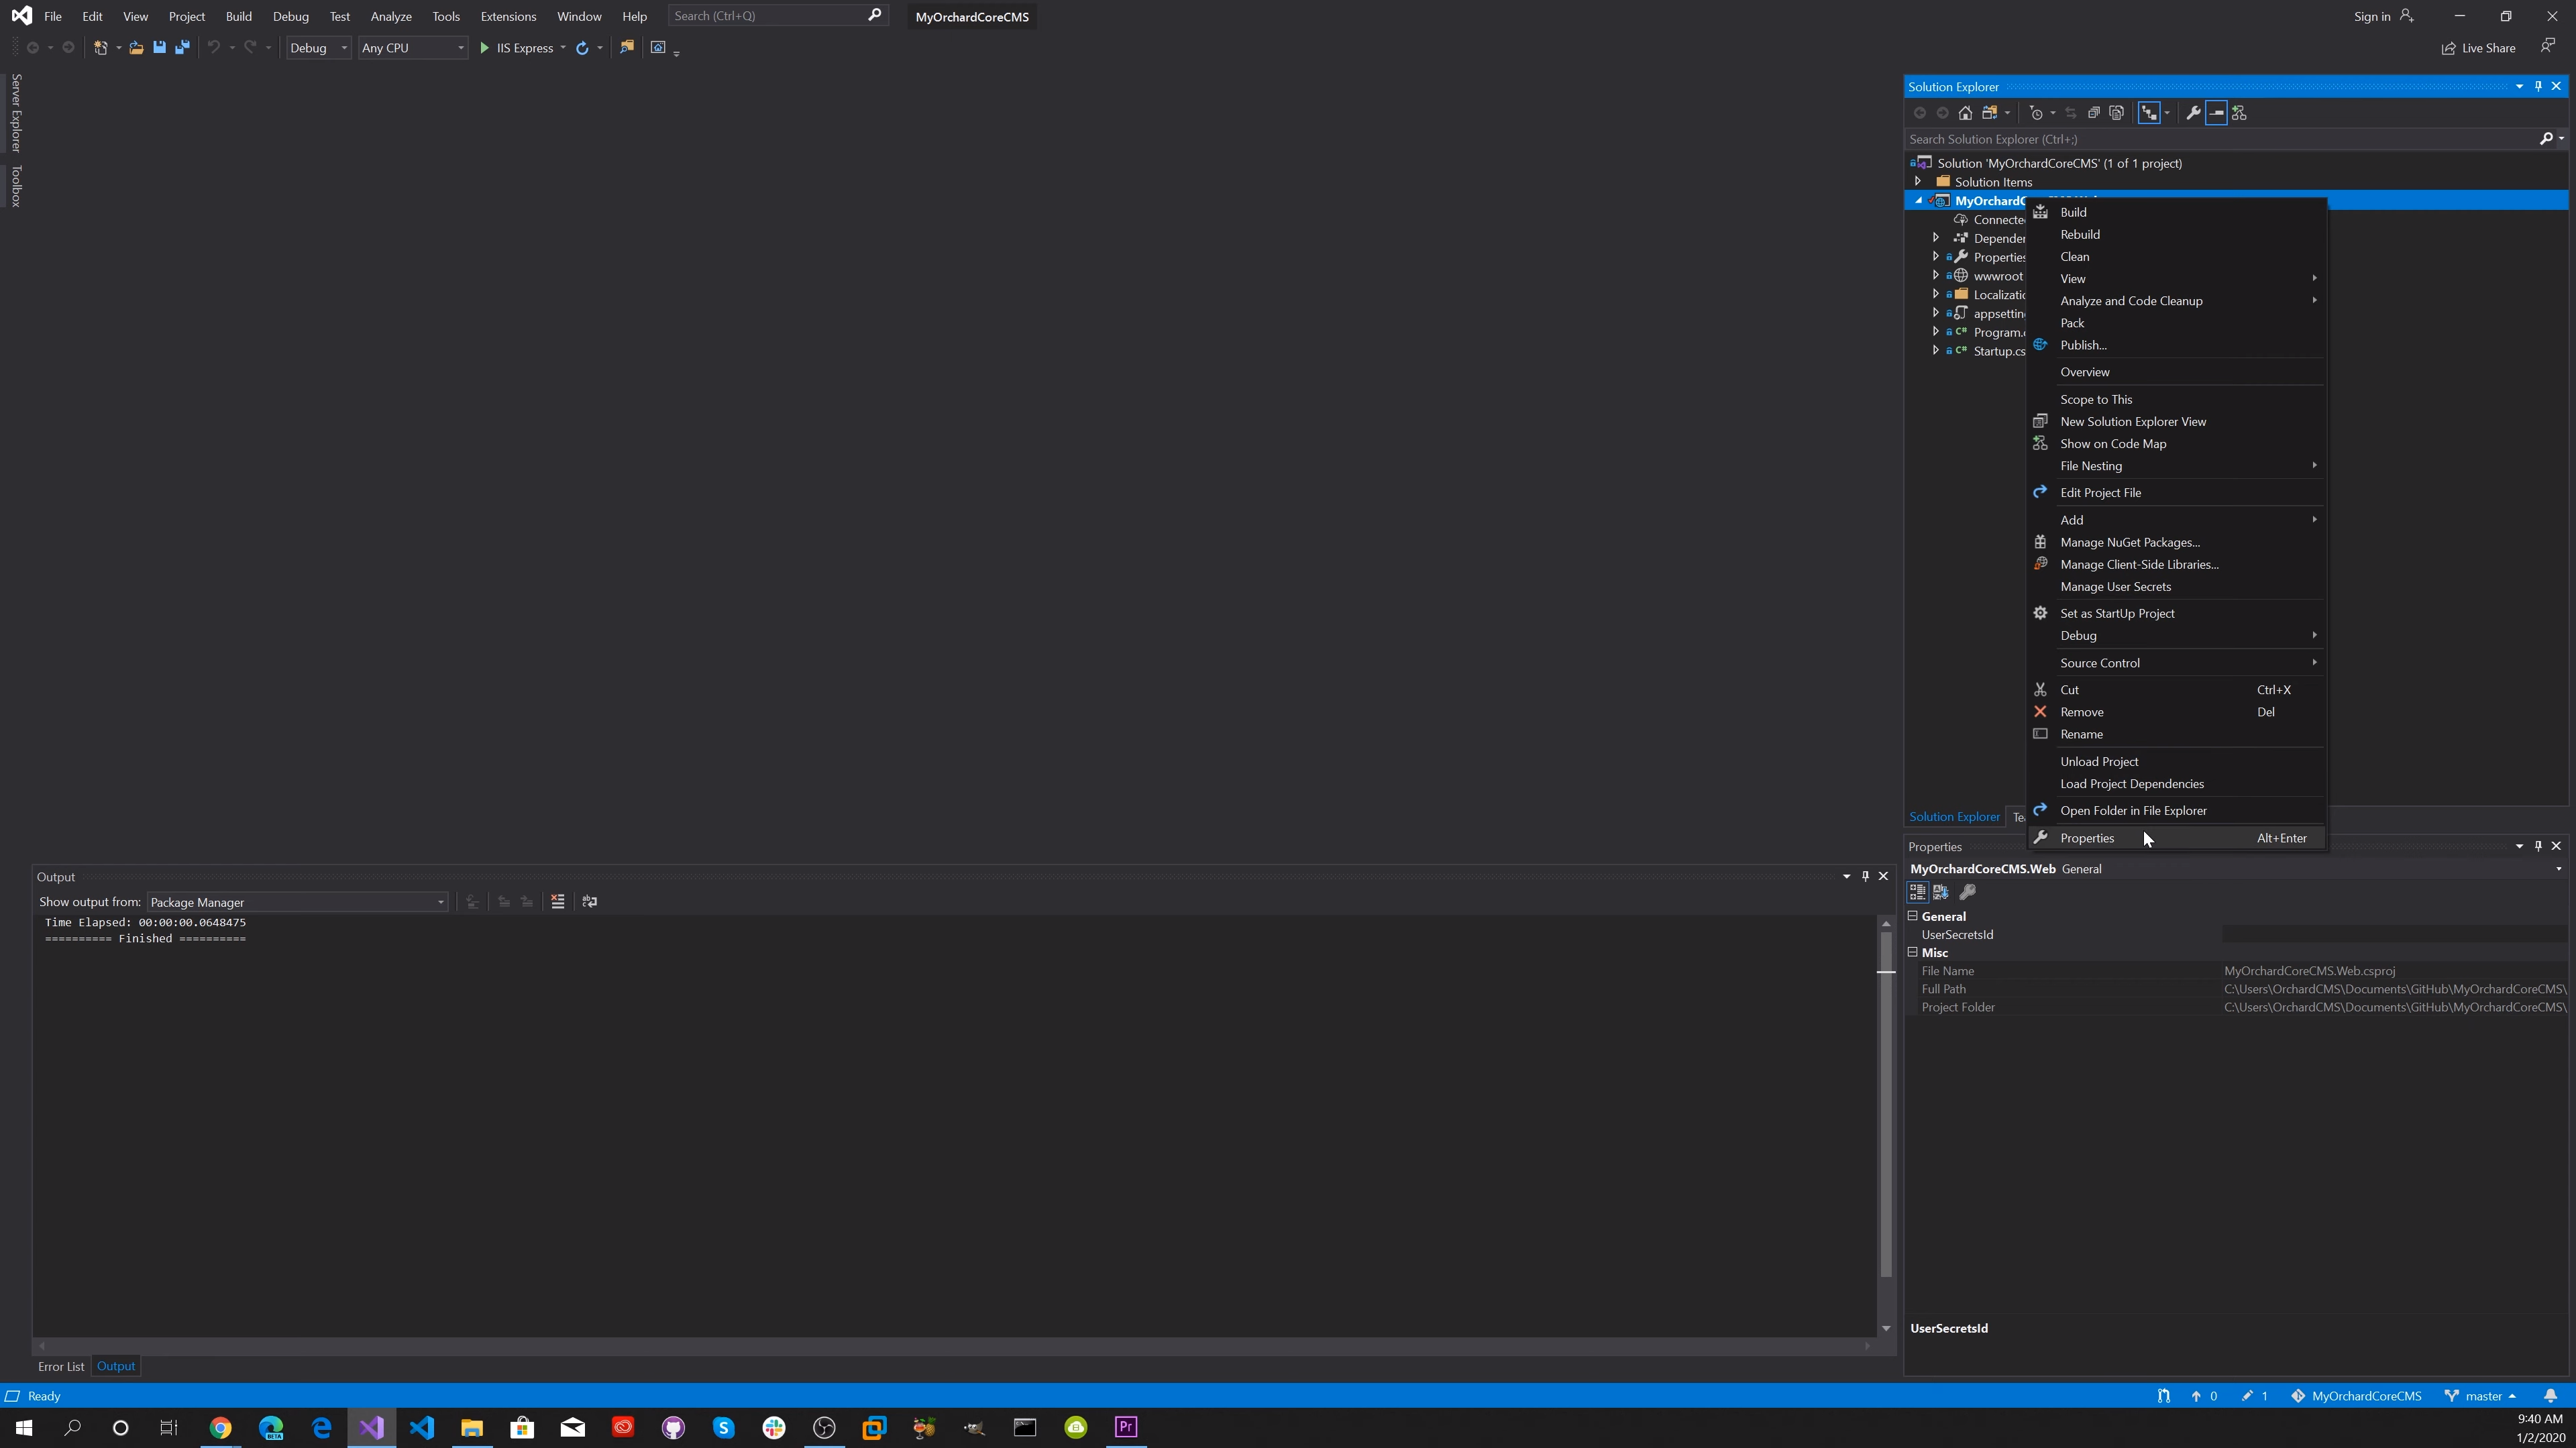Click the browser Refresh icon in toolbar
This screenshot has width=2576, height=1448.
click(x=582, y=47)
